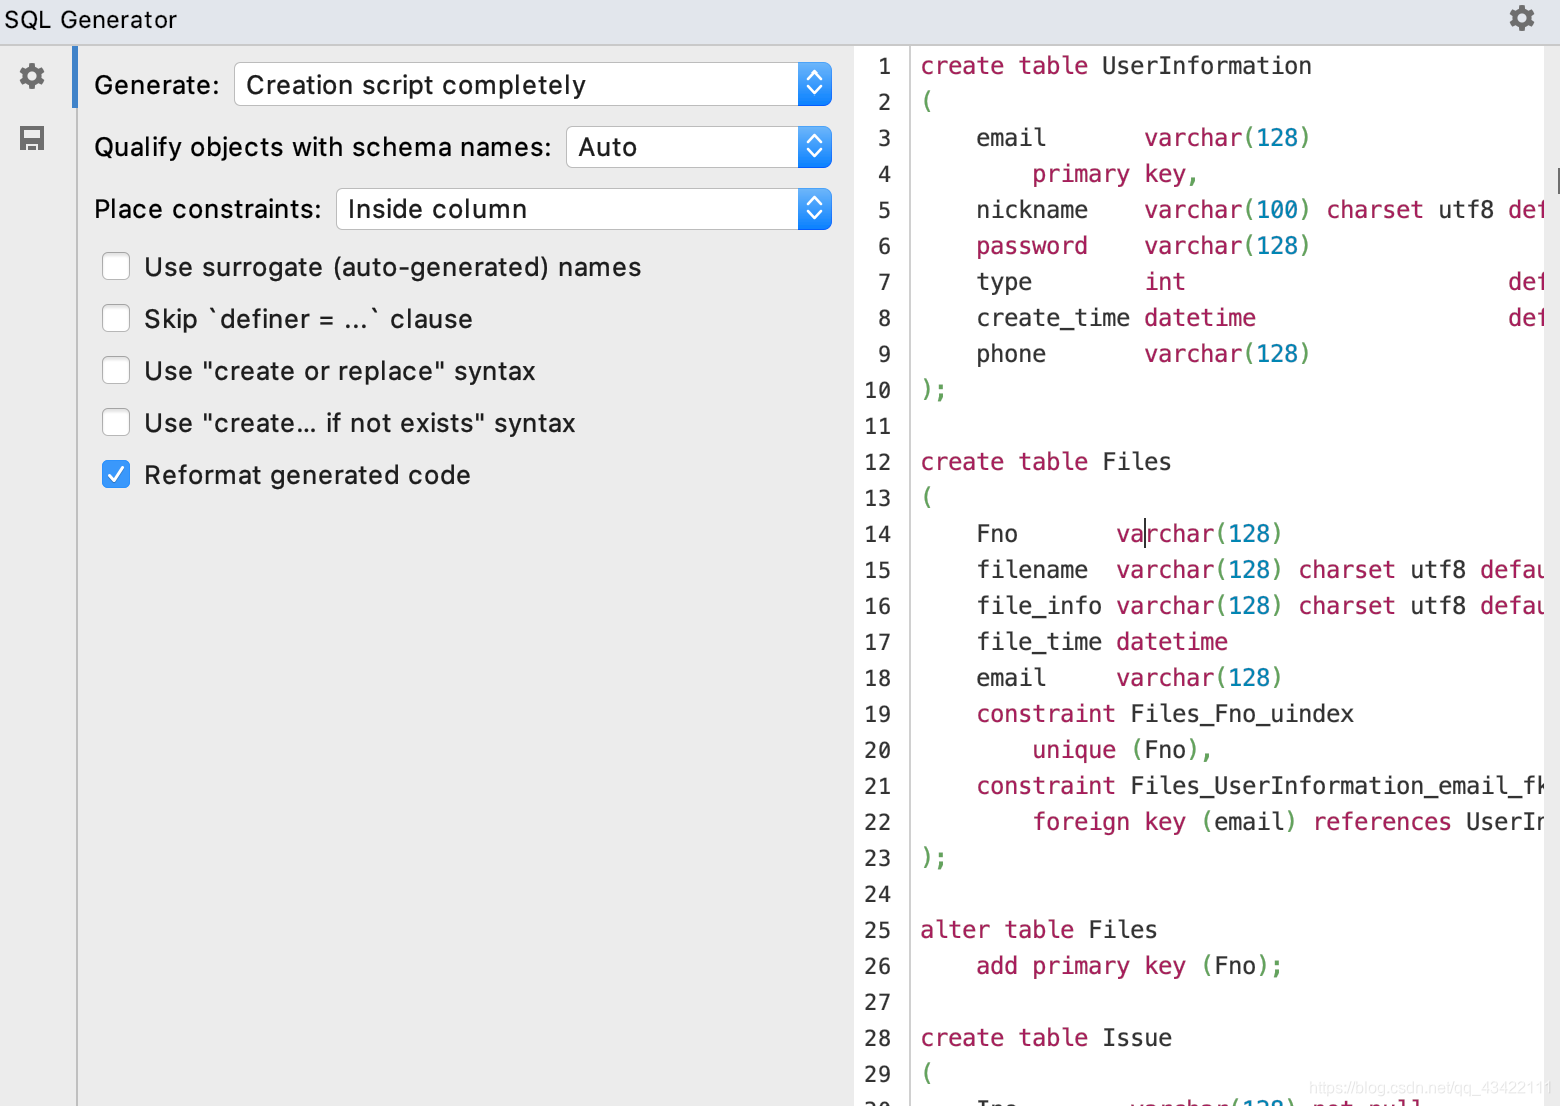The image size is (1560, 1106).
Task: Click line number 11 in the gutter
Action: 877,426
